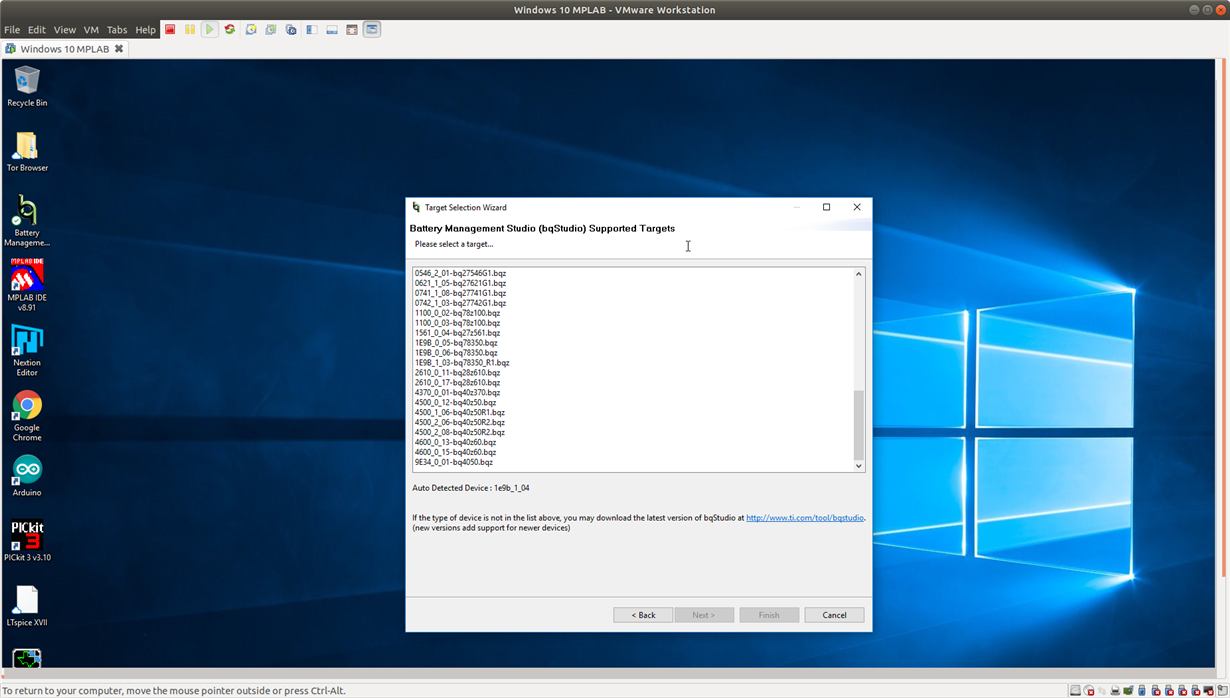Launch Arduino desktop shortcut

pyautogui.click(x=27, y=476)
